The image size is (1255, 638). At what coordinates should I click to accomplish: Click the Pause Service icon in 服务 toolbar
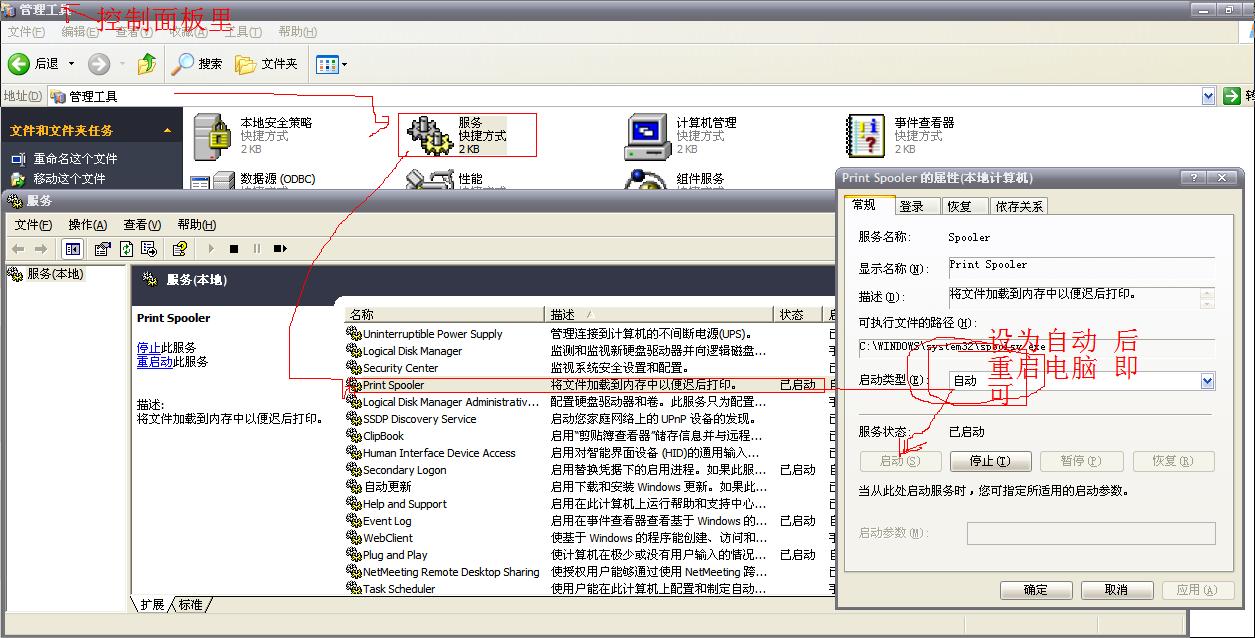pyautogui.click(x=257, y=249)
